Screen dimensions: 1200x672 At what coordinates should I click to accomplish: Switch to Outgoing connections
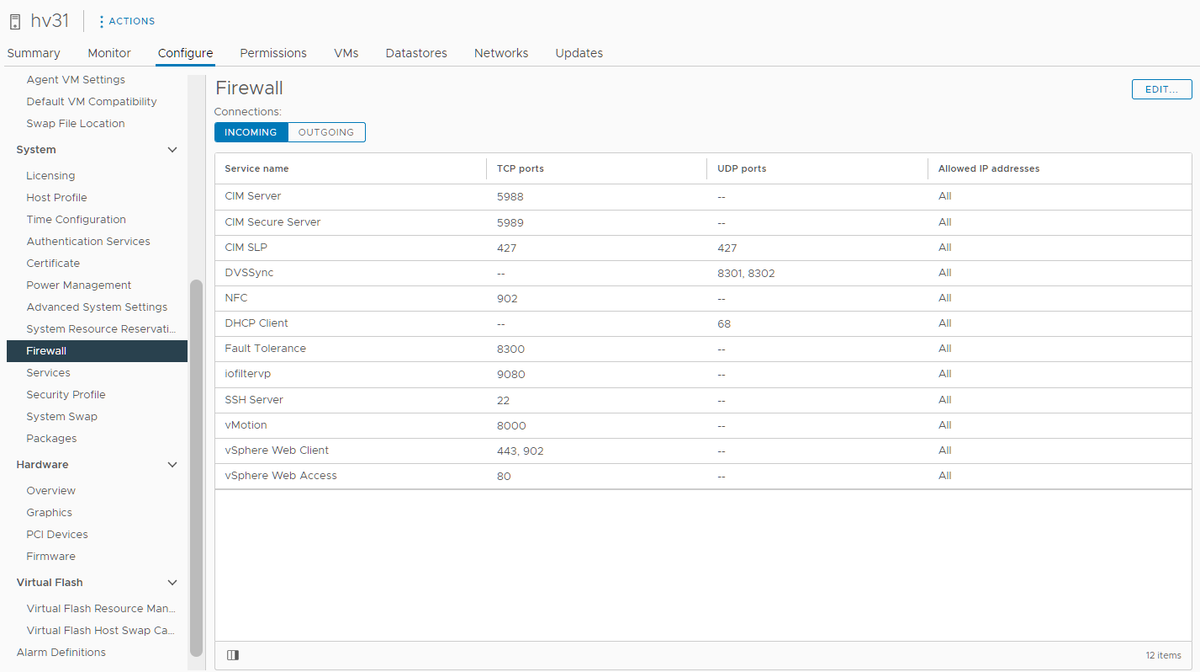[x=326, y=132]
